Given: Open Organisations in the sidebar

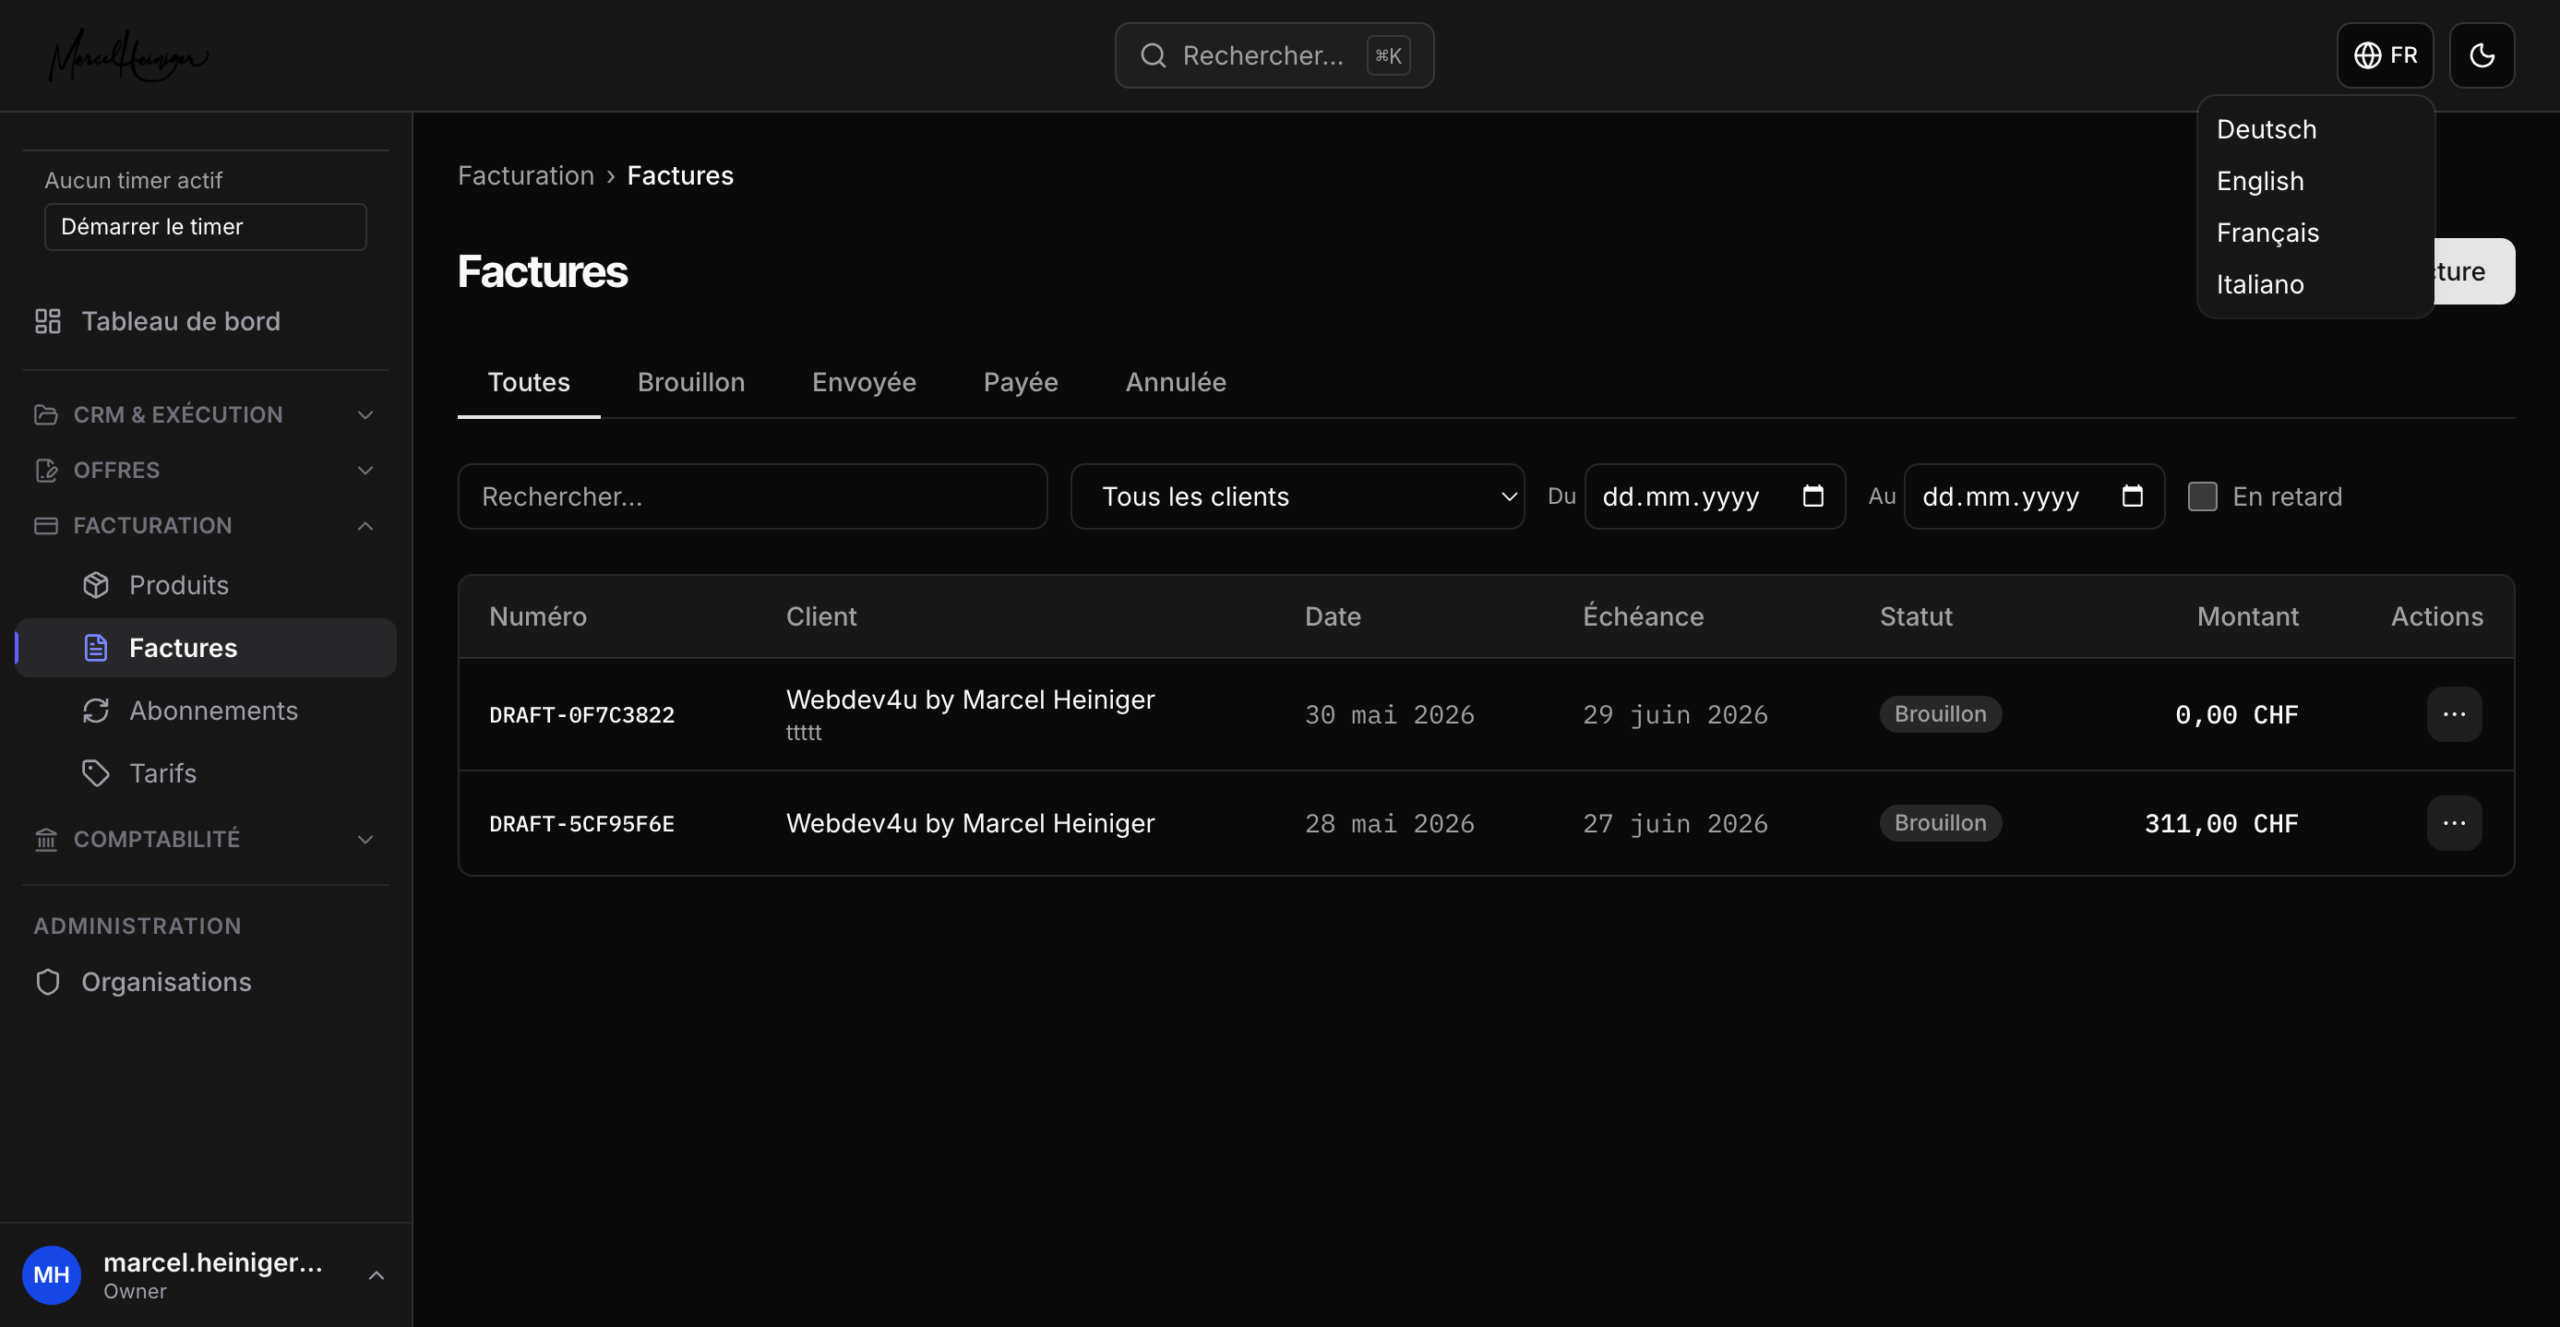Looking at the screenshot, I should tap(205, 982).
